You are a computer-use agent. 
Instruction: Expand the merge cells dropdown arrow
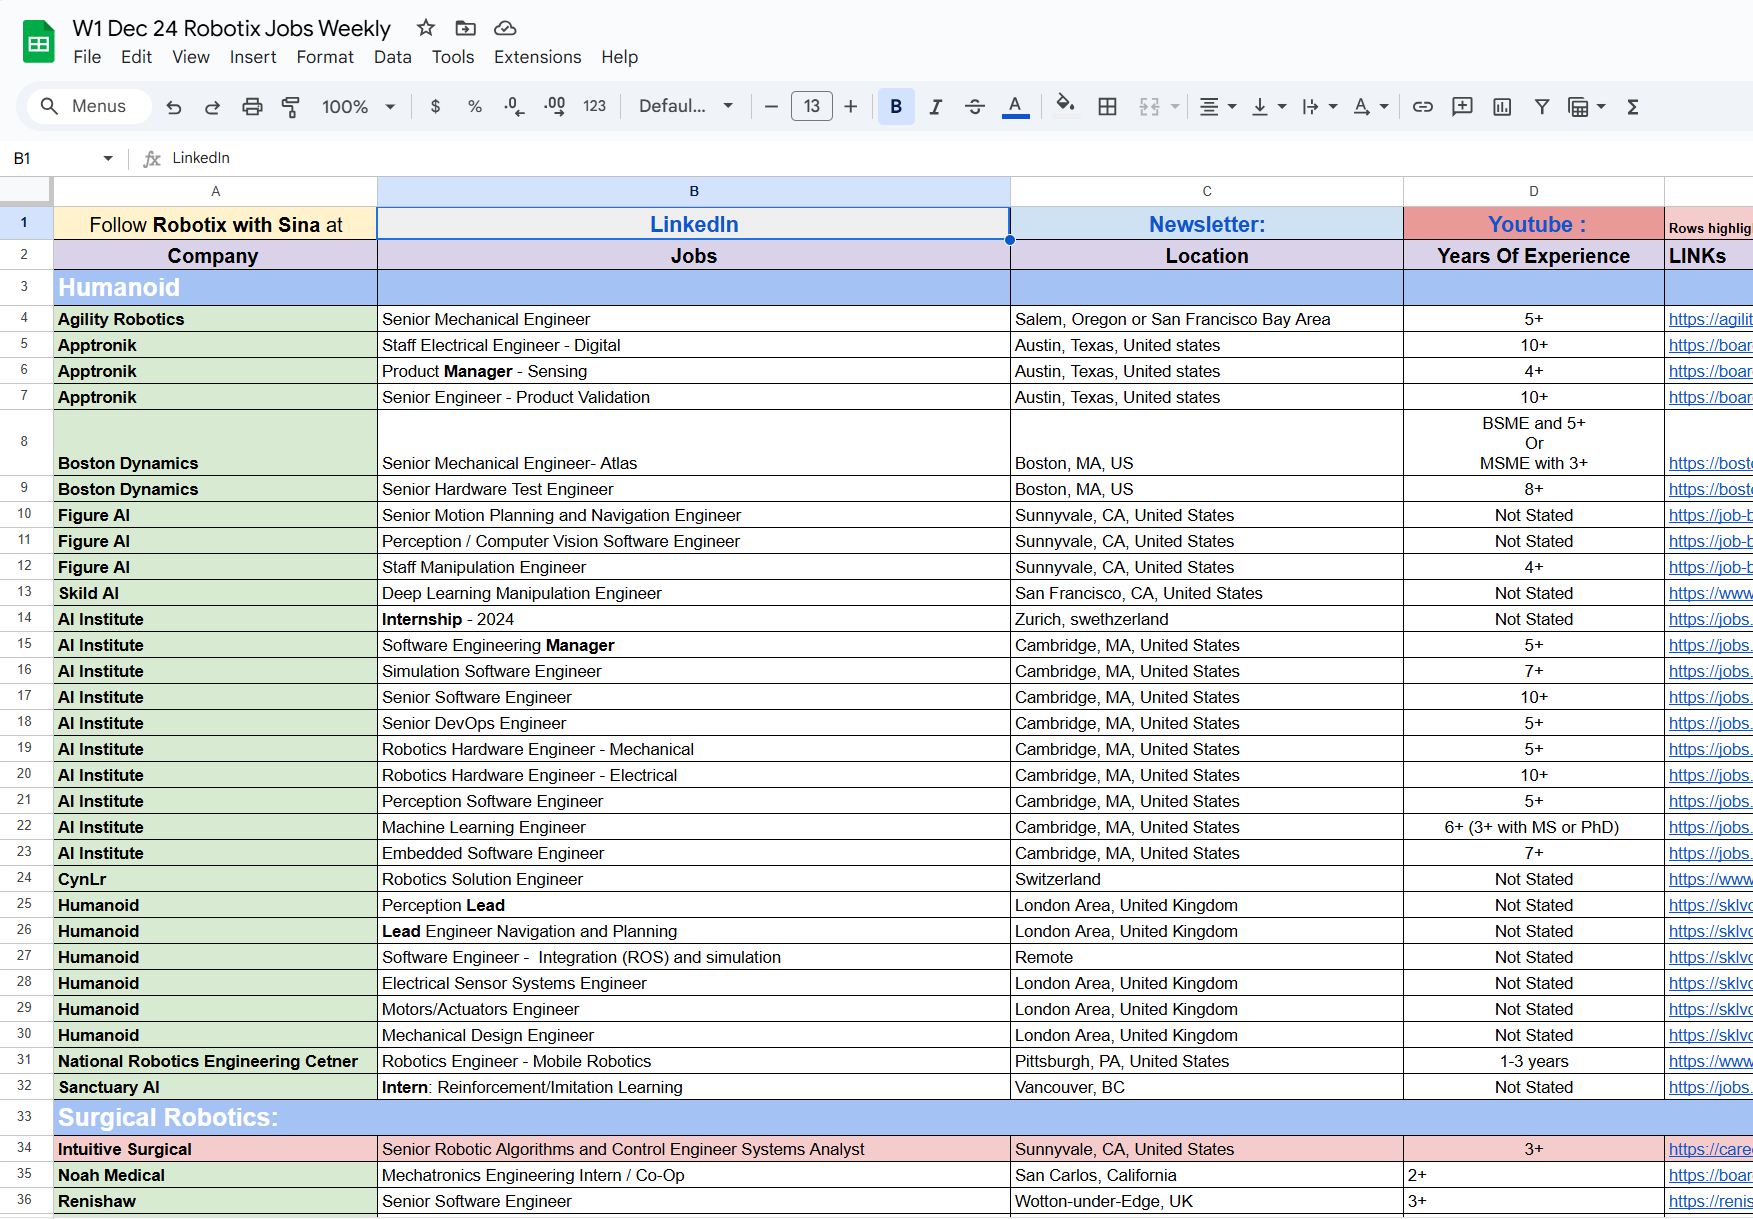[x=1175, y=106]
